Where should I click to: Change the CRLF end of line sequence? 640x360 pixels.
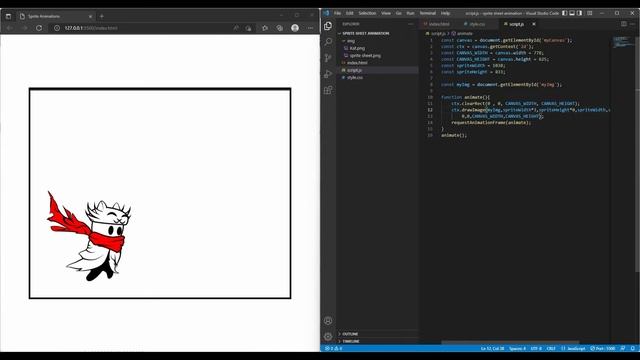pyautogui.click(x=551, y=349)
